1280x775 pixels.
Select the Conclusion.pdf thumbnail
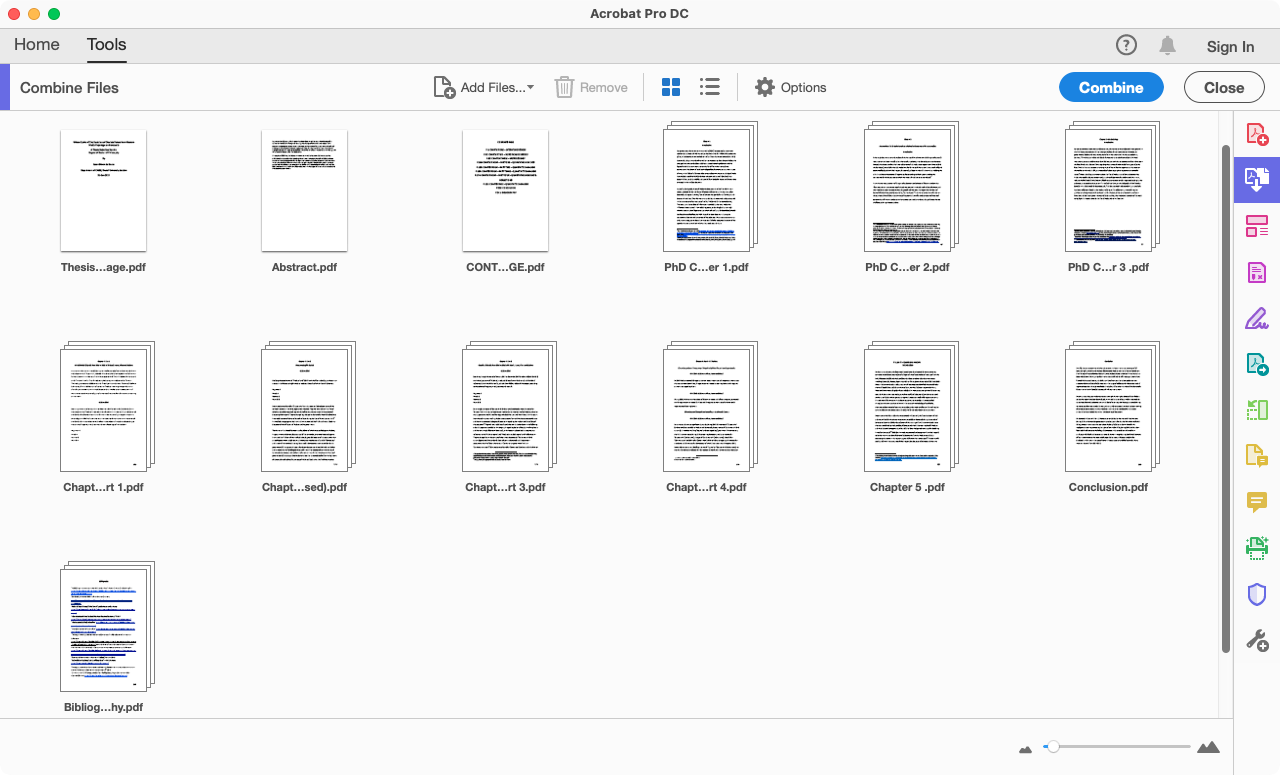coord(1113,407)
